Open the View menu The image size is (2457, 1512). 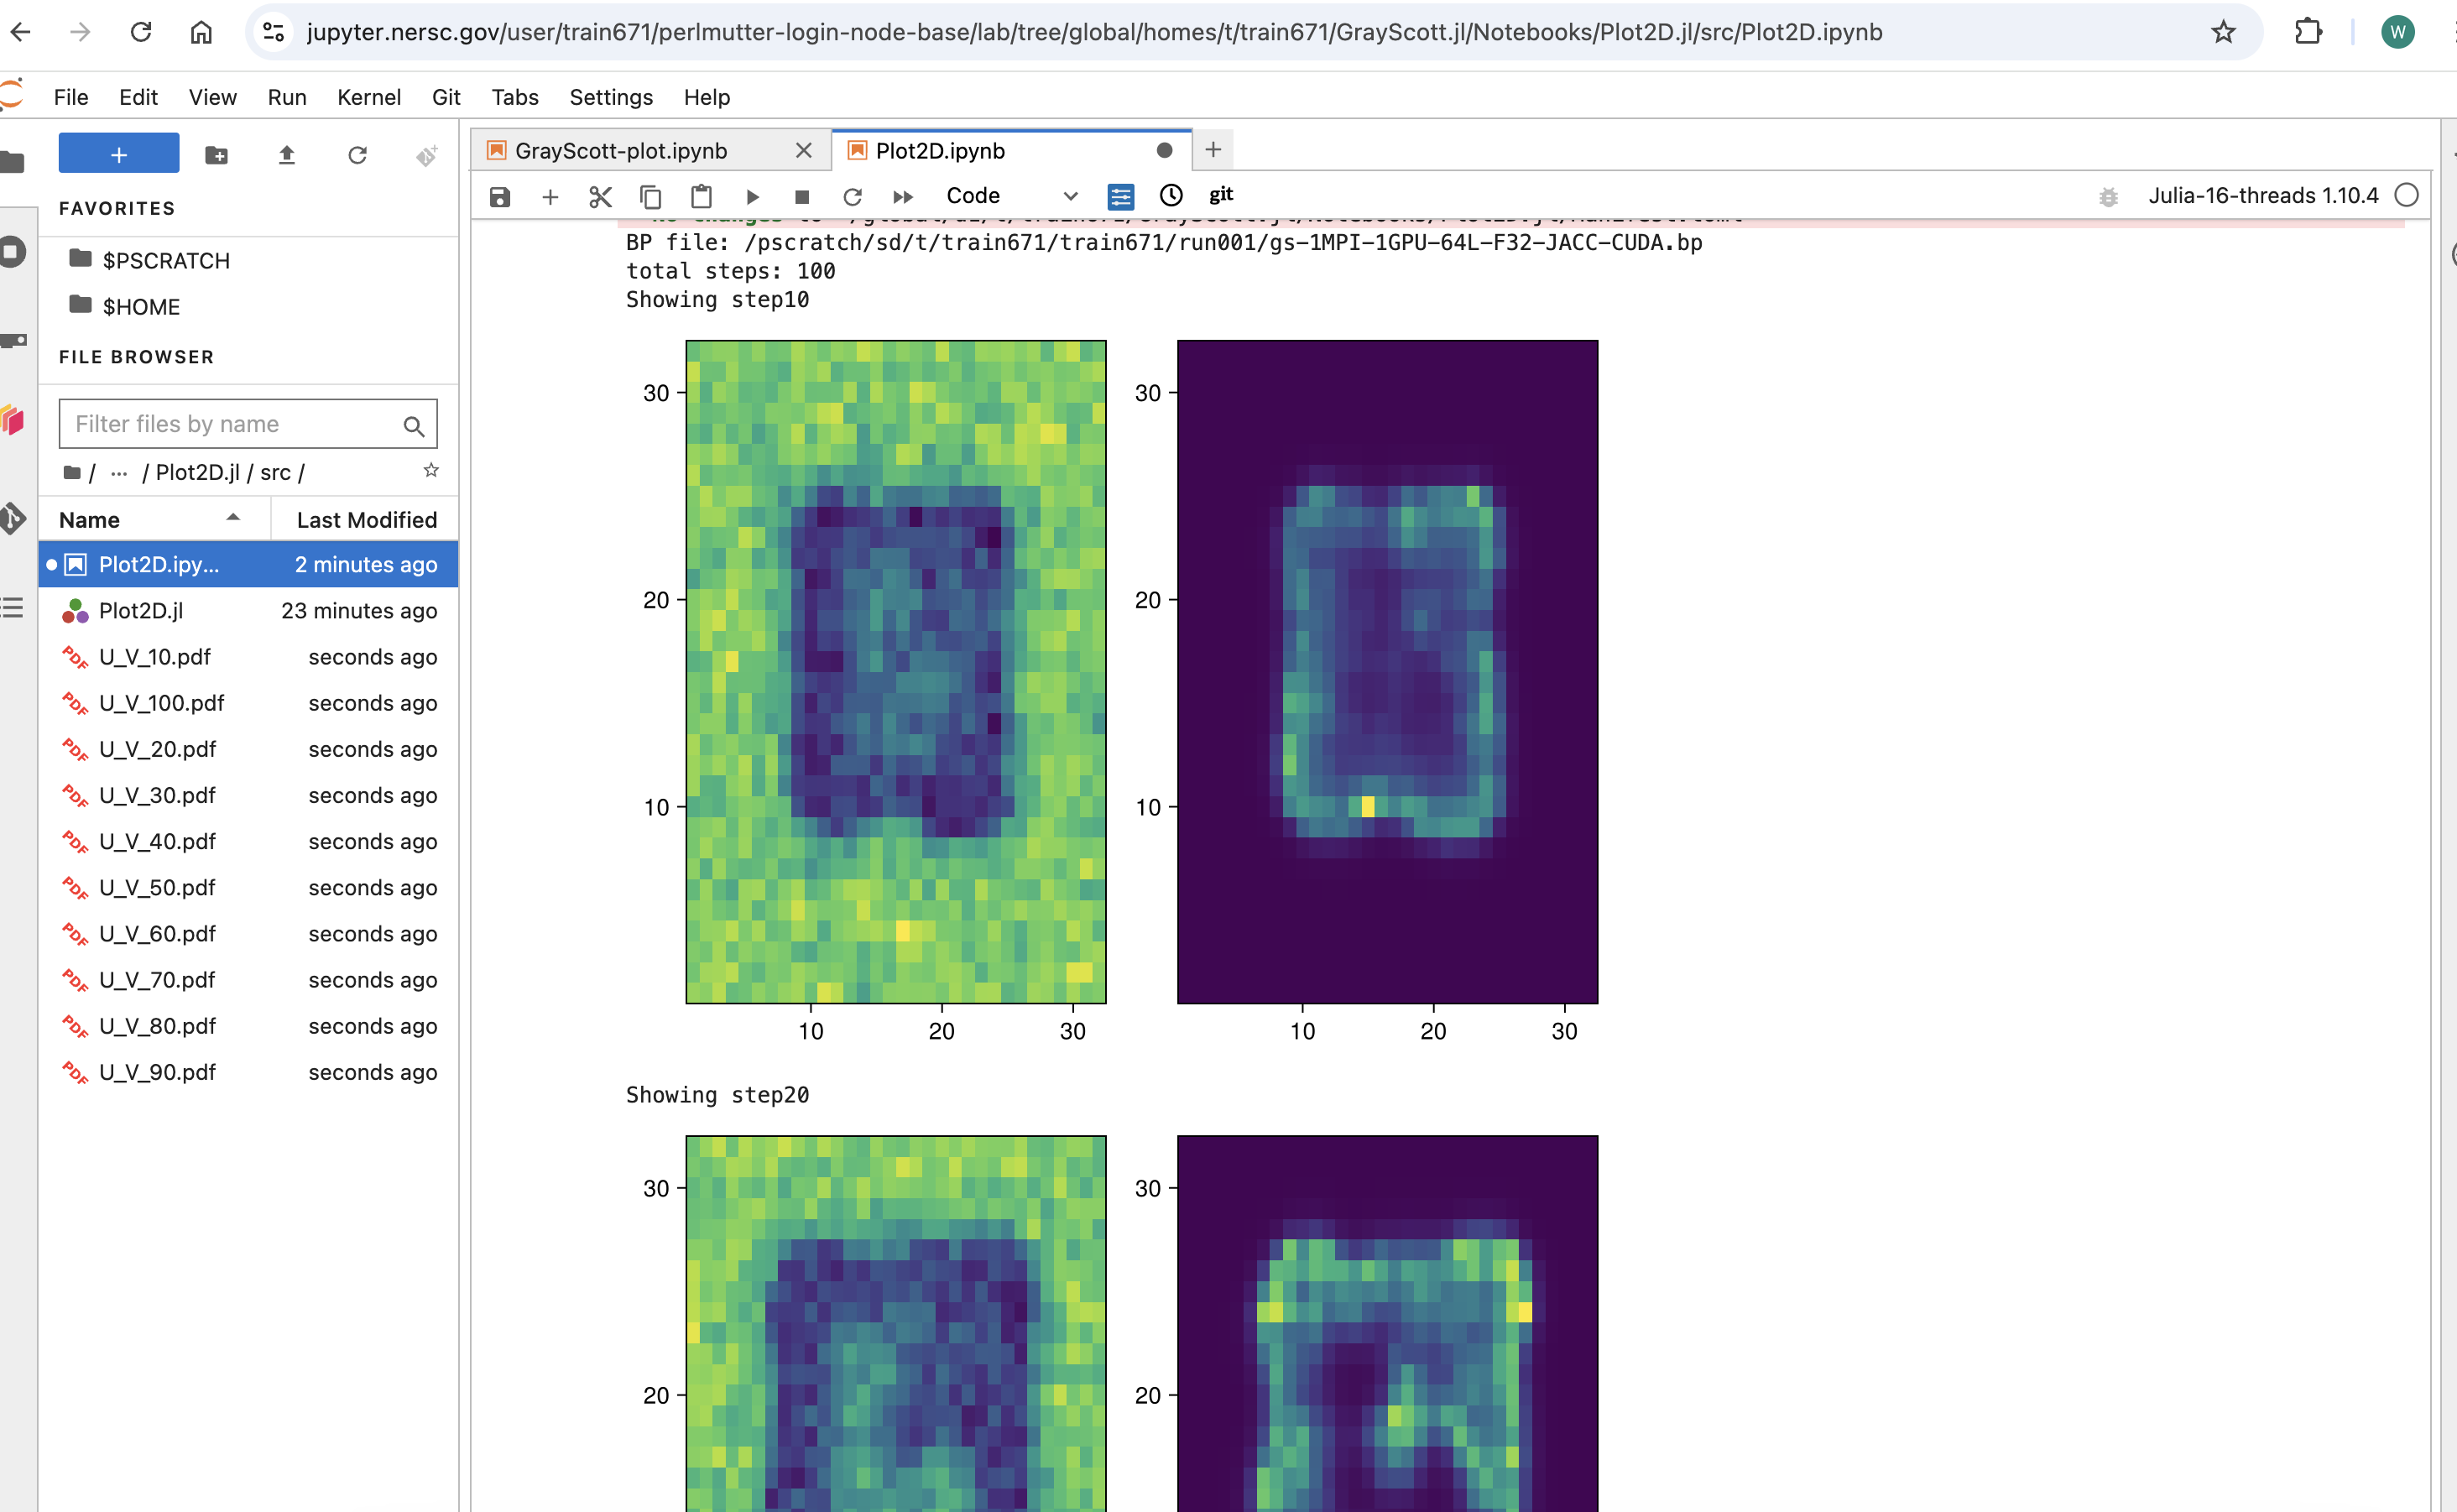213,97
